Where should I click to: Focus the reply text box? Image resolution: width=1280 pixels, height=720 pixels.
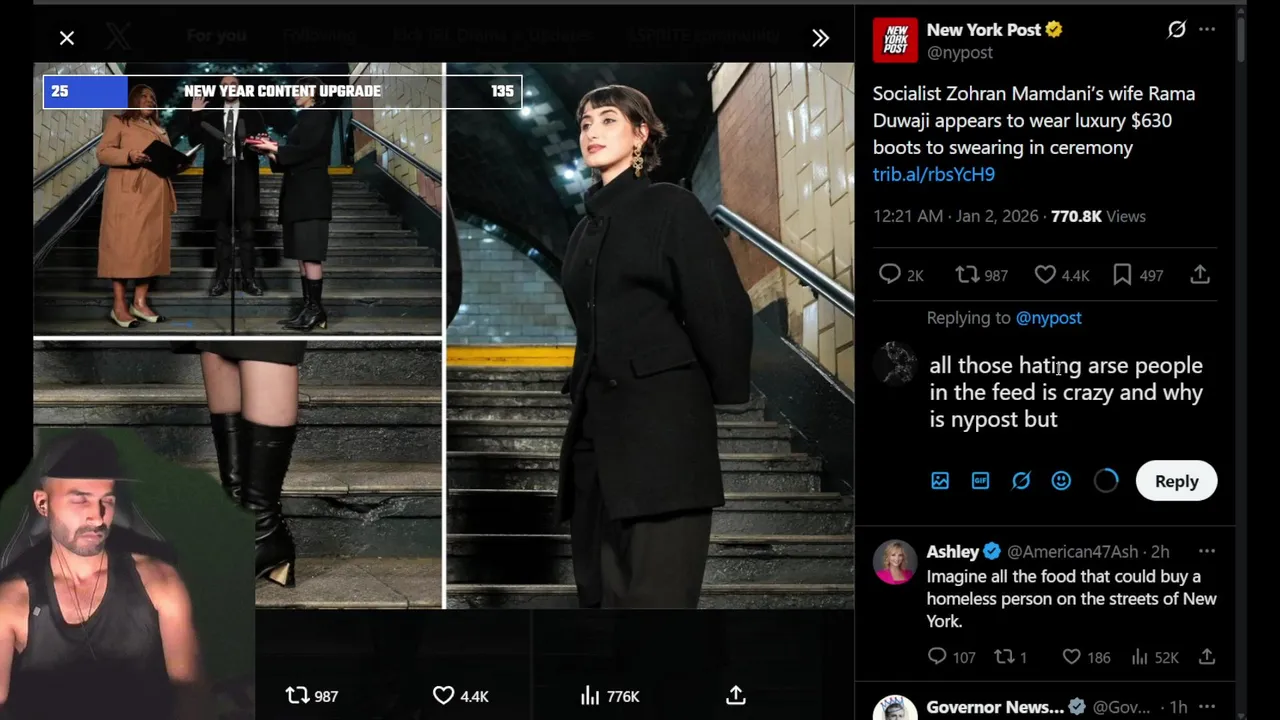pos(1070,392)
